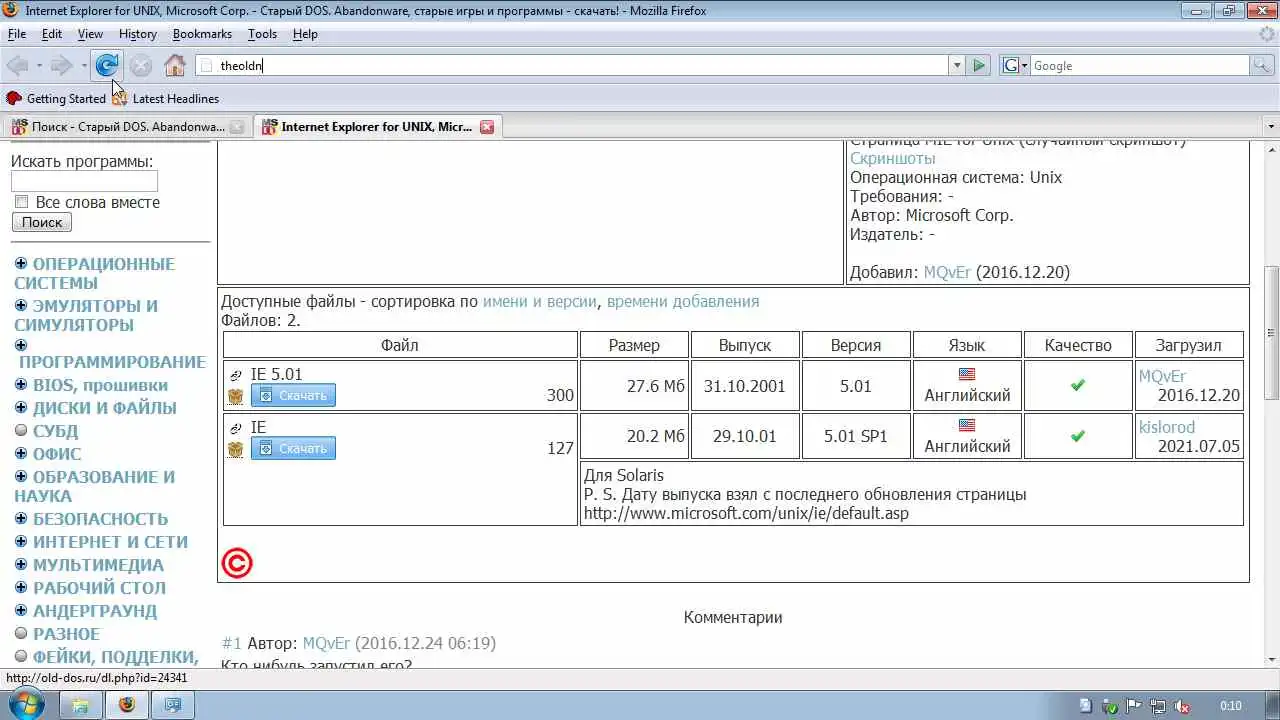Click the chain link icon beside IE 5.01
This screenshot has width=1280, height=720.
(236, 375)
